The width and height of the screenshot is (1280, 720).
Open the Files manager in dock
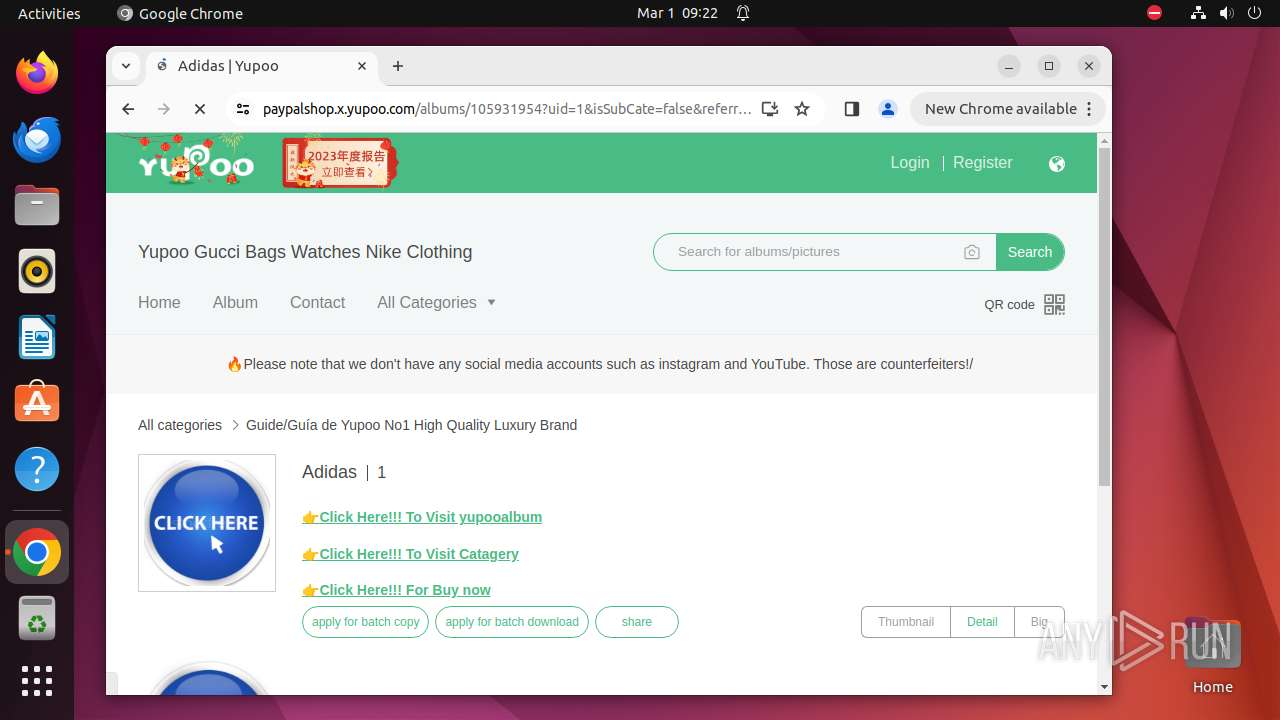click(x=37, y=205)
